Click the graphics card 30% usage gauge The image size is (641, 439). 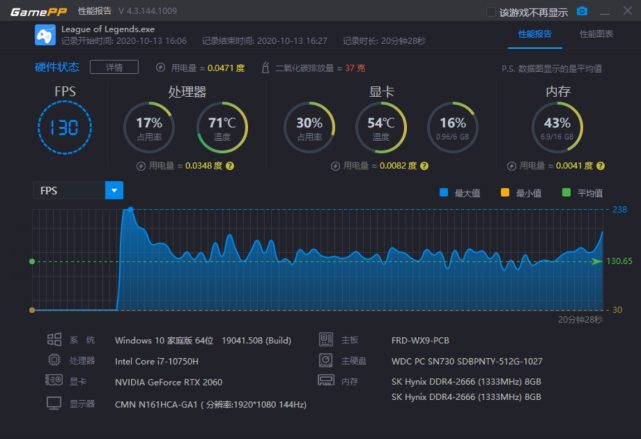(x=309, y=128)
